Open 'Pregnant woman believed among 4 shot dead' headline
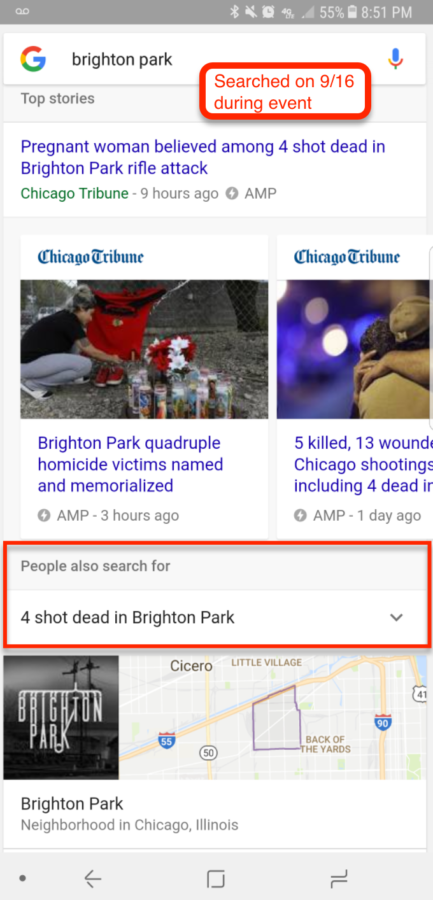The width and height of the screenshot is (433, 900). [x=203, y=157]
